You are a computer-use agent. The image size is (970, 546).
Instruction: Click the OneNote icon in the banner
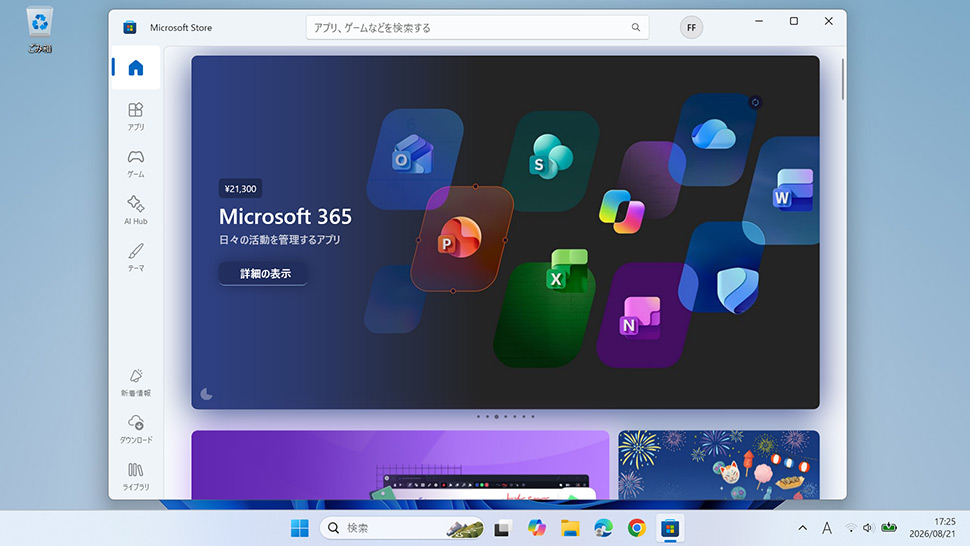pyautogui.click(x=640, y=318)
